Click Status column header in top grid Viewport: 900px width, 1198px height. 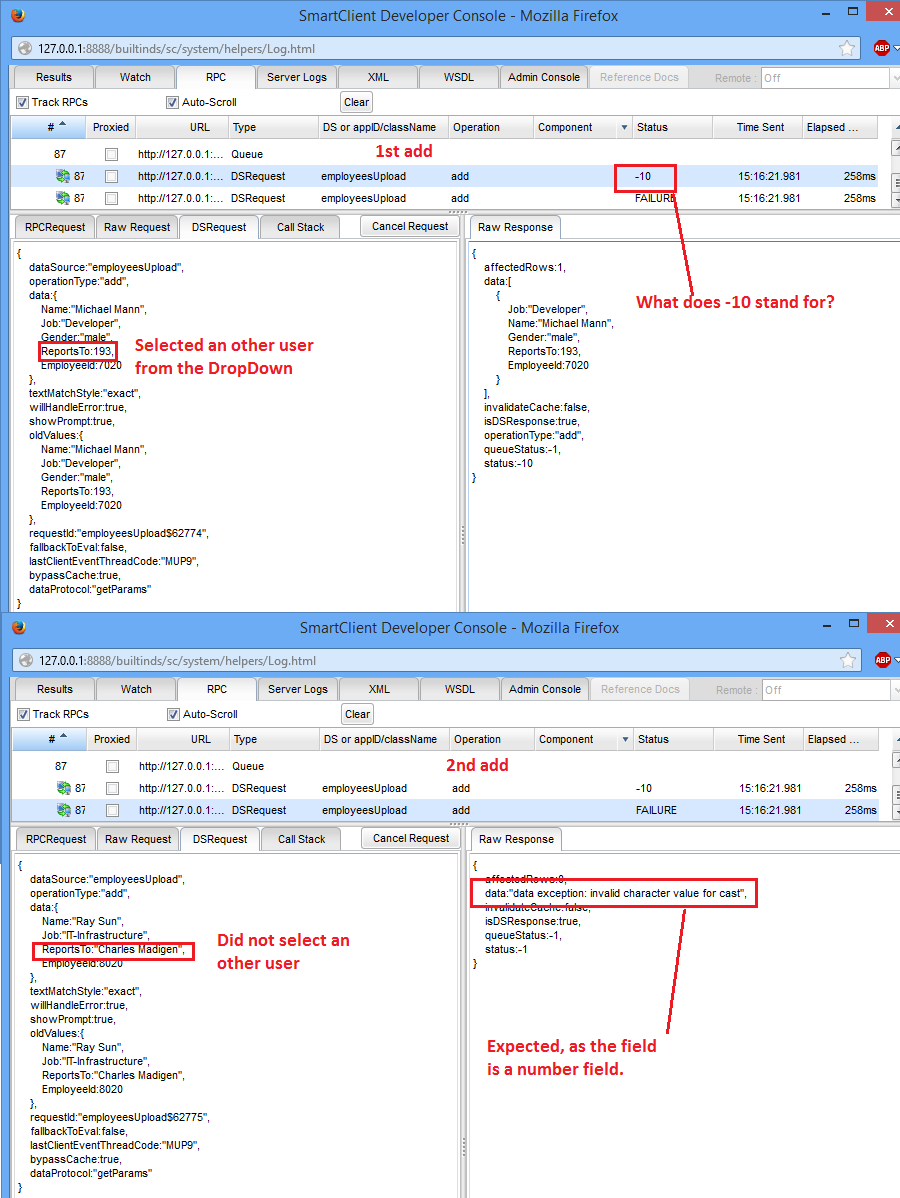(672, 128)
